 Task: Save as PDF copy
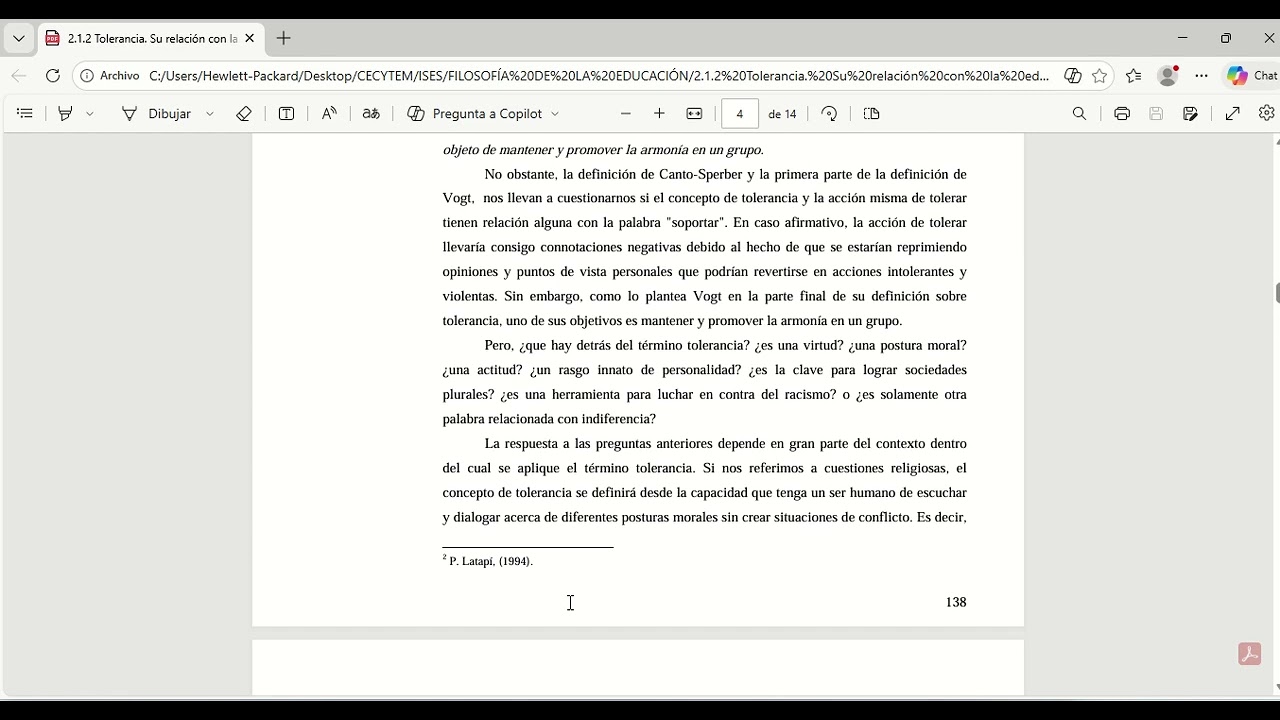(x=1190, y=114)
